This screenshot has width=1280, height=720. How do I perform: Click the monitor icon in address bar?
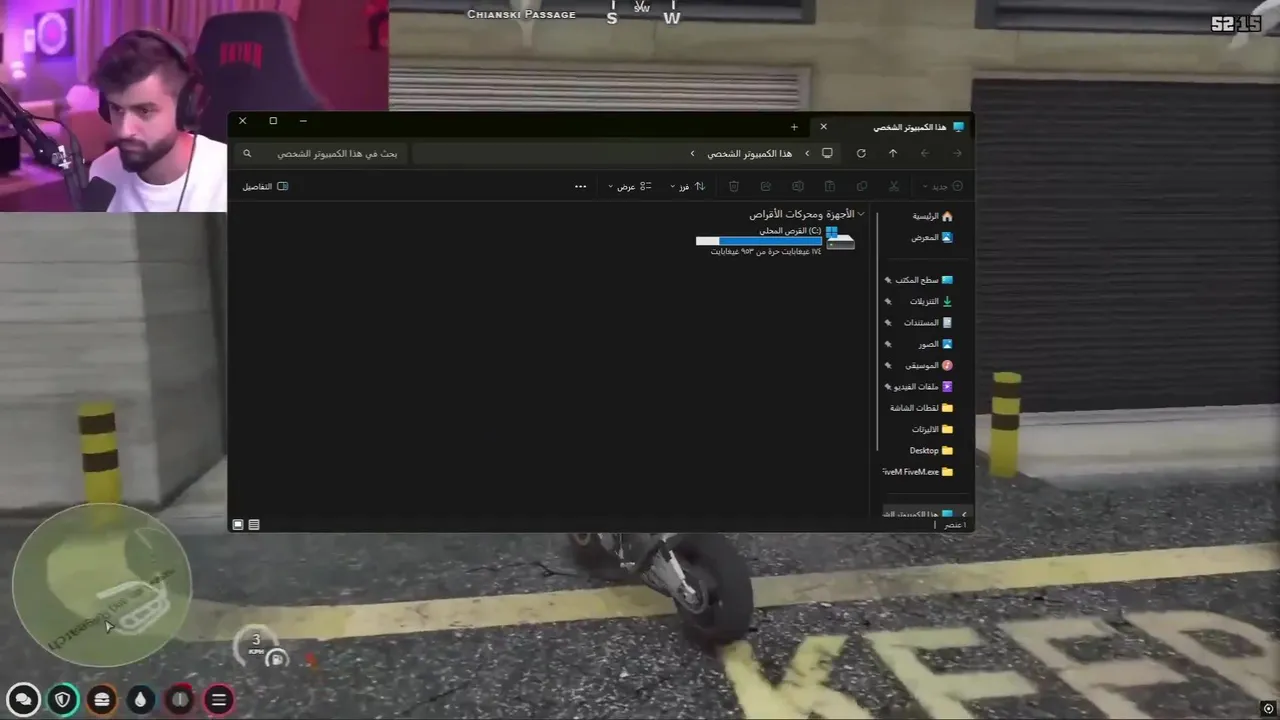(x=827, y=153)
